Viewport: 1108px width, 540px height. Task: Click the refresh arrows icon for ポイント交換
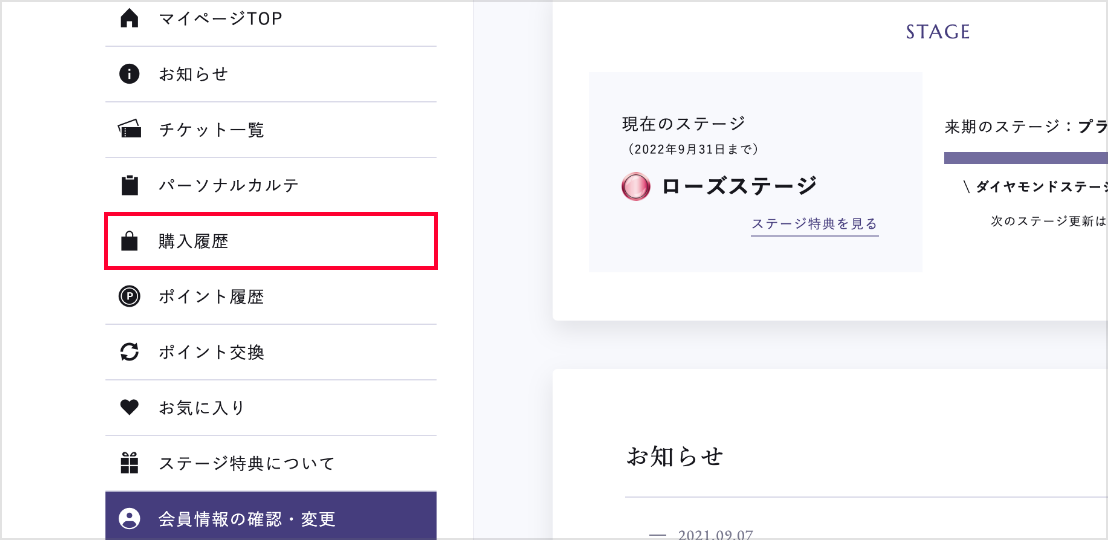(x=129, y=352)
